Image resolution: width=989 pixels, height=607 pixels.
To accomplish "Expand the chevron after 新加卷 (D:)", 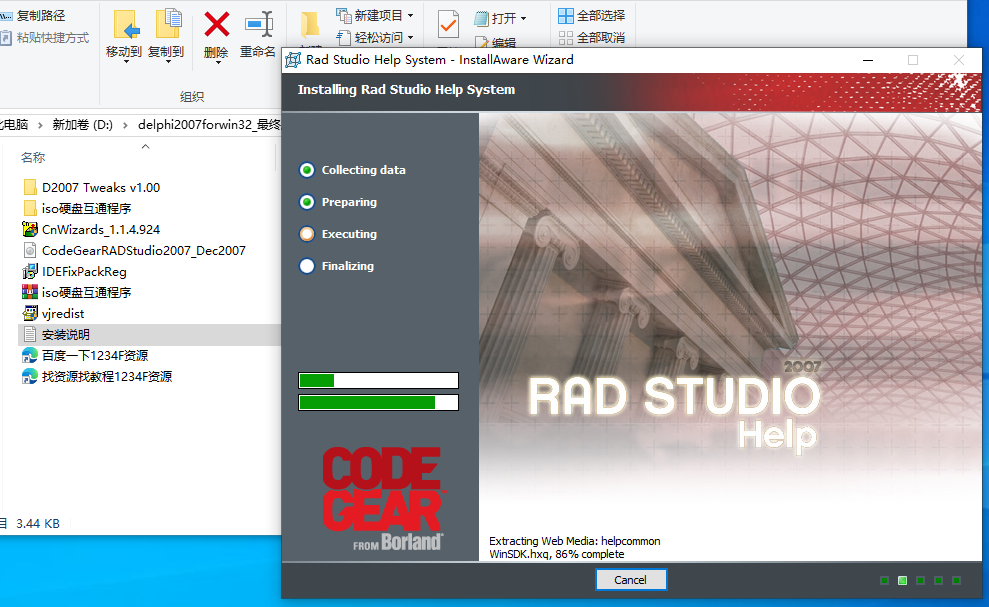I will pyautogui.click(x=125, y=125).
